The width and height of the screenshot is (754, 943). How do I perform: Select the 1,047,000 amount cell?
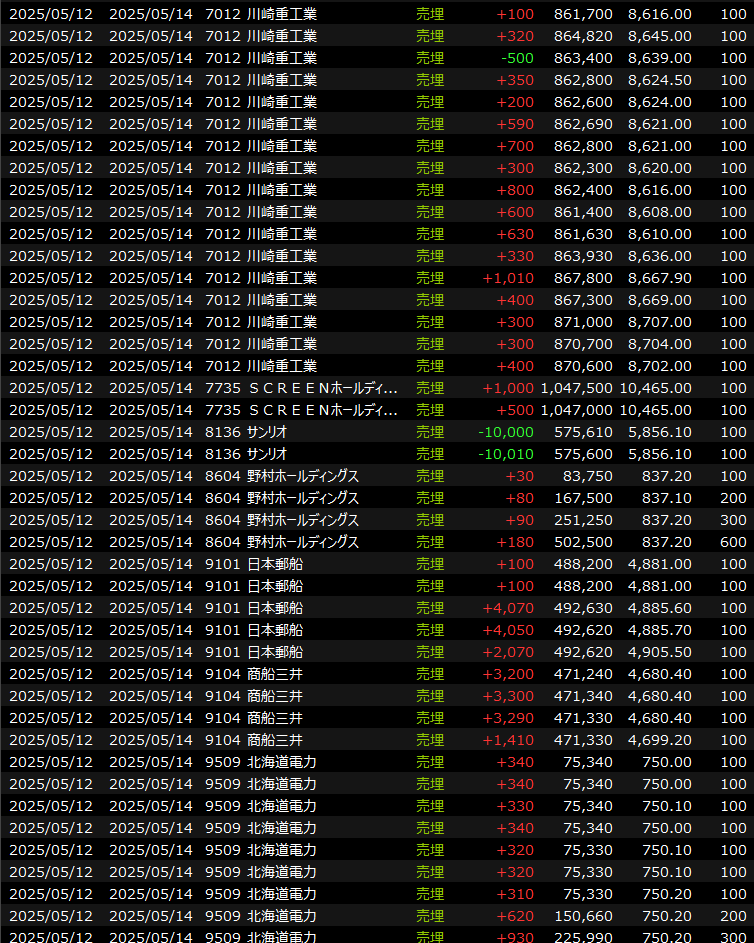[x=577, y=410]
